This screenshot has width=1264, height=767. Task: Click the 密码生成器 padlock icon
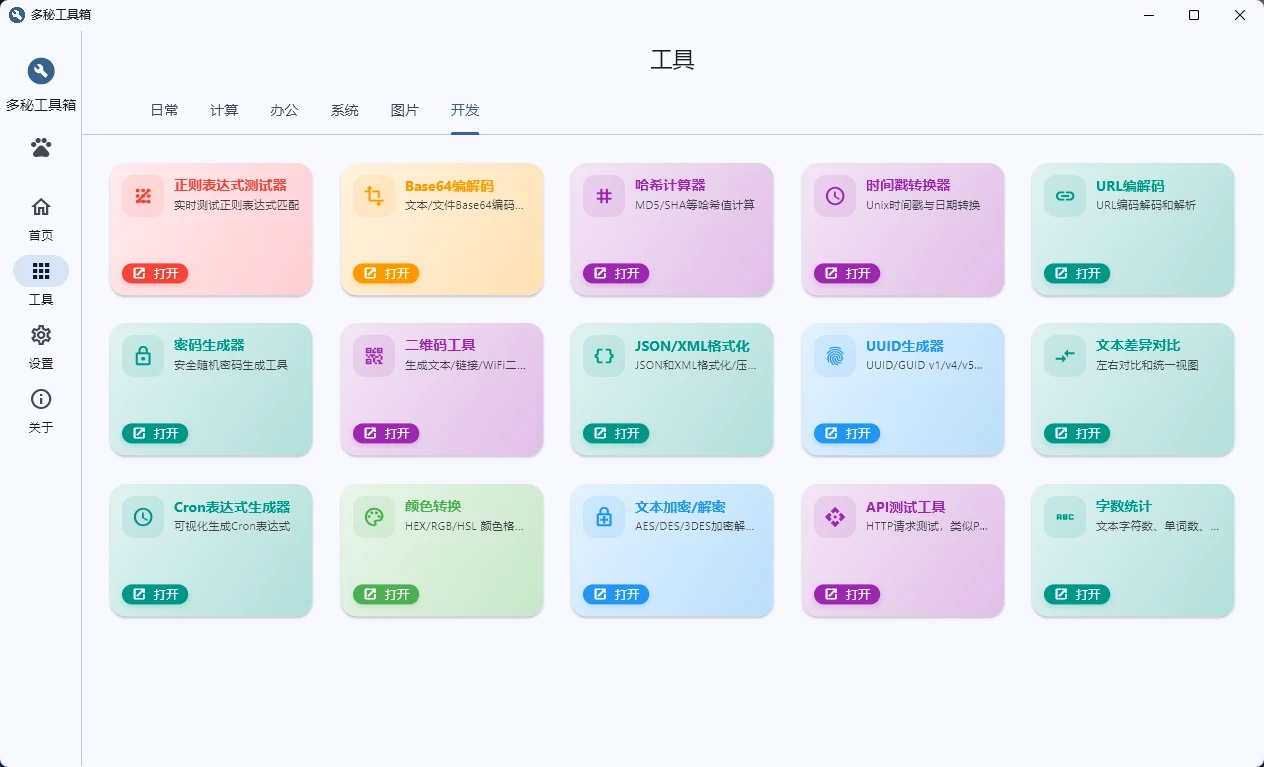[144, 356]
